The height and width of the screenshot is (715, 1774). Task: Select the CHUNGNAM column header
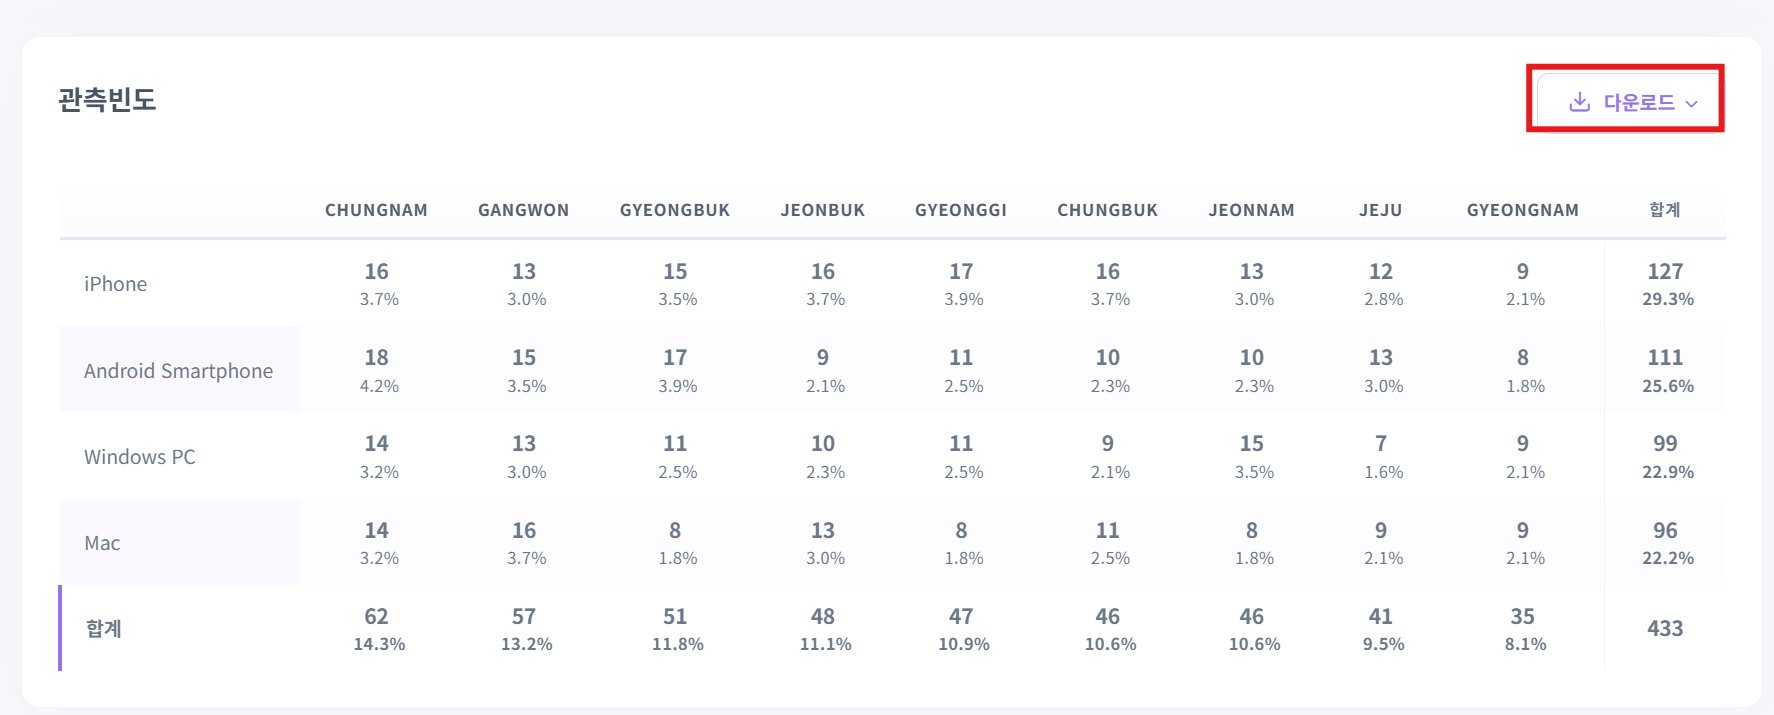coord(376,210)
